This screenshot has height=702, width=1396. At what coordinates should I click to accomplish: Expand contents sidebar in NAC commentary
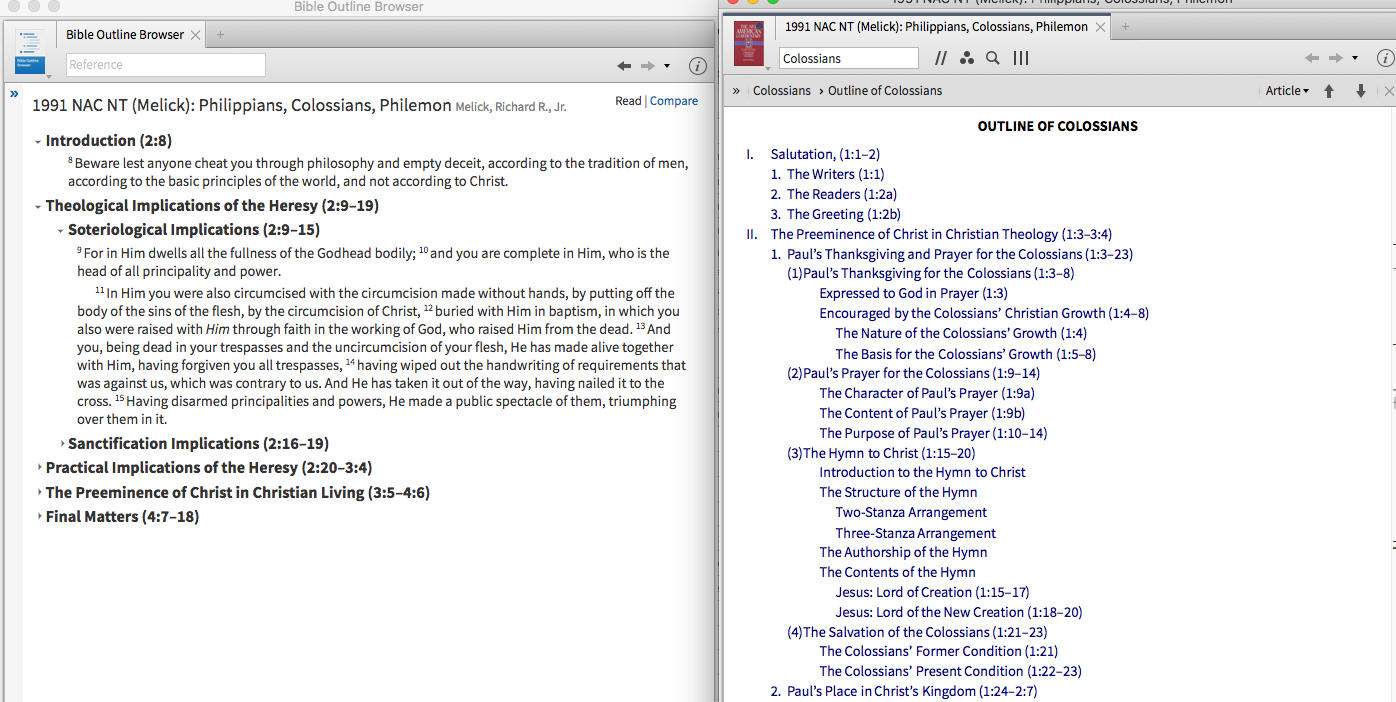tap(736, 91)
